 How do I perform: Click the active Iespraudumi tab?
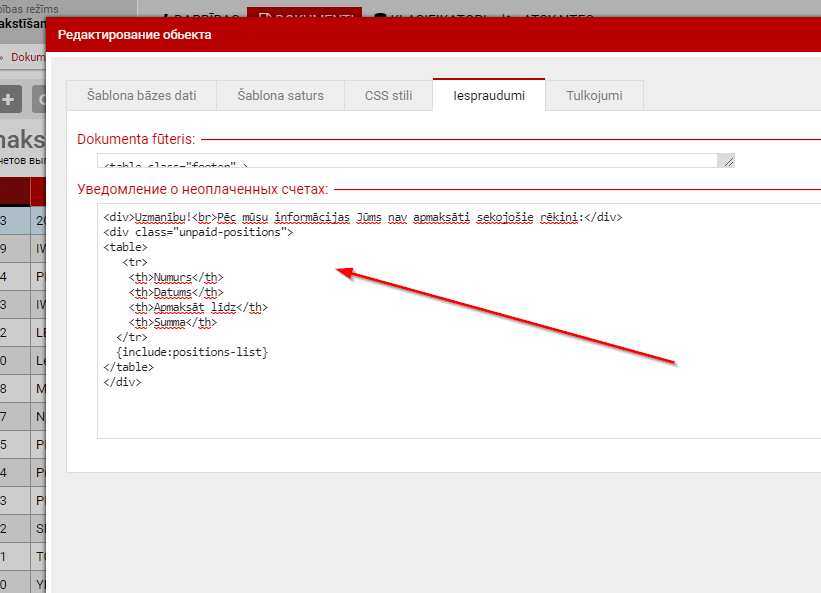(488, 95)
